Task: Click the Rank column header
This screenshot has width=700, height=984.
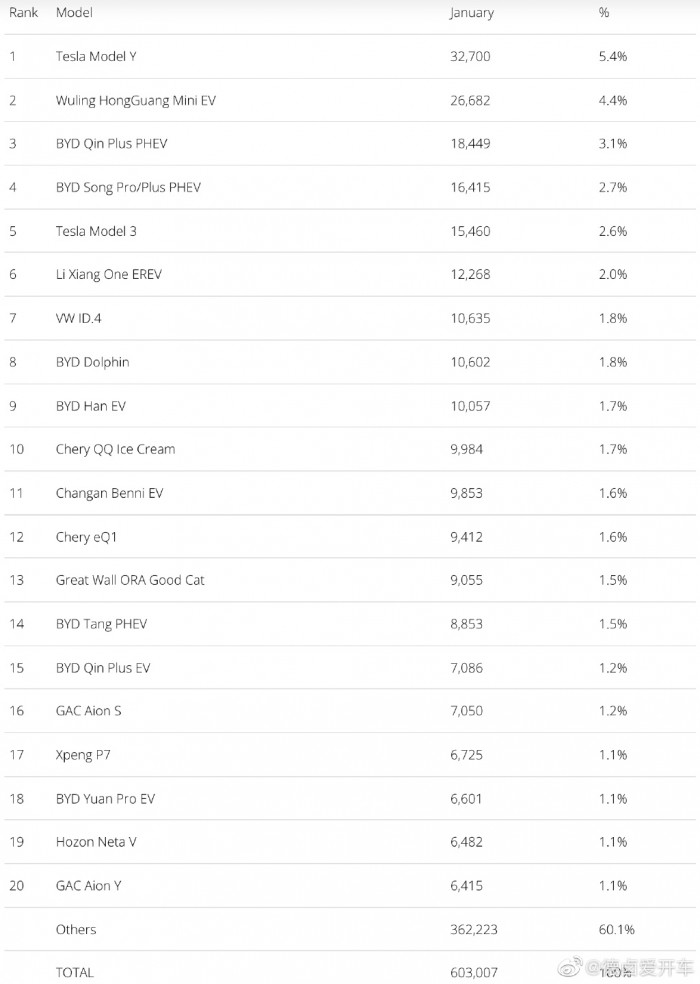Action: 24,13
